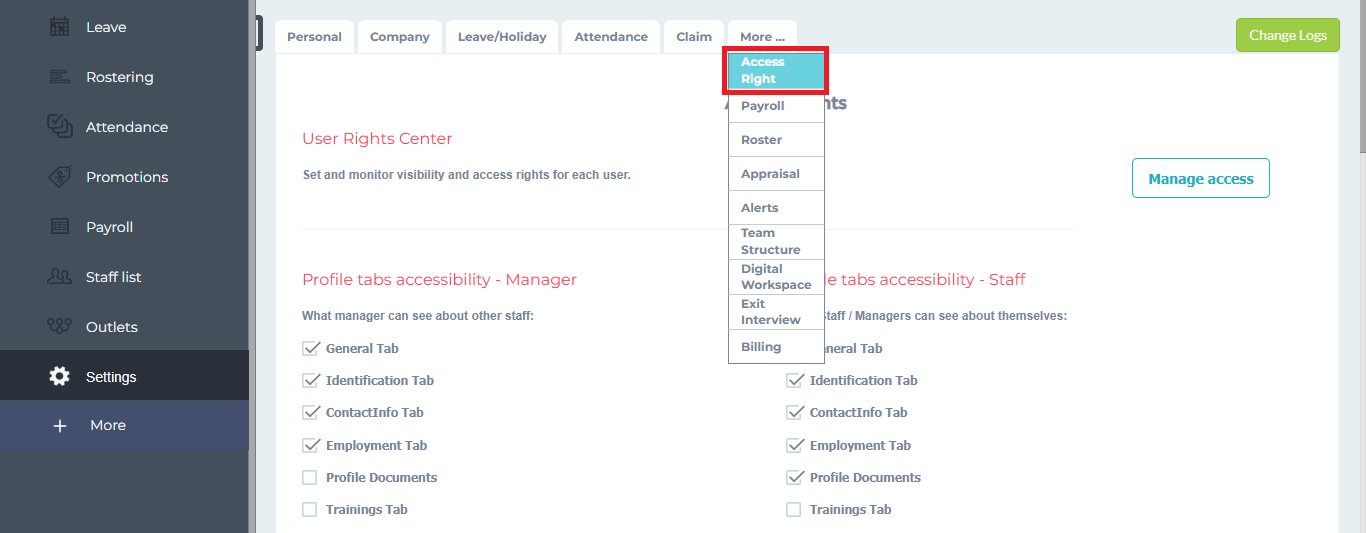Click the Payroll icon in sidebar
Viewport: 1366px width, 533px height.
point(59,227)
